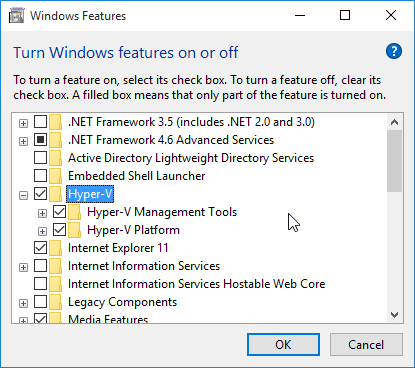Viewport: 415px width, 368px height.
Task: Confirm changes with the OK button
Action: tap(283, 345)
